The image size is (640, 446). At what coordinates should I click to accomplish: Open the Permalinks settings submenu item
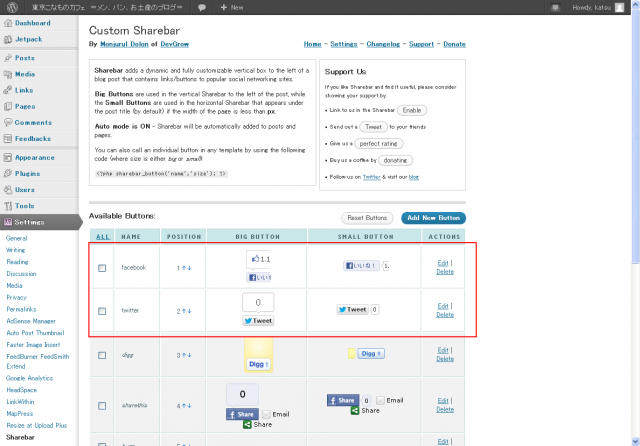coord(21,309)
